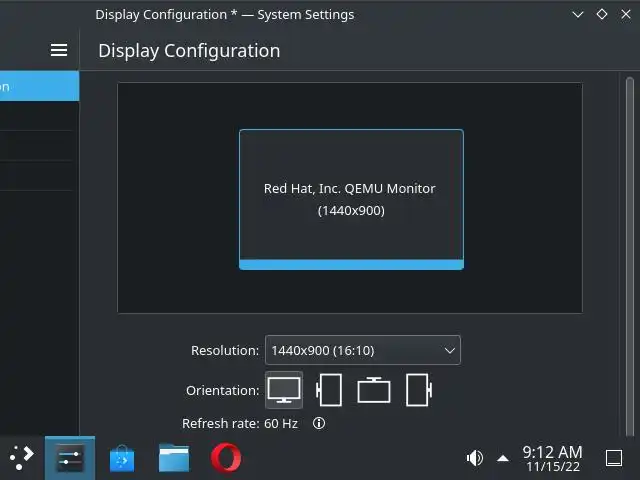This screenshot has height=480, width=640.
Task: Minimize window with the down-chevron title button
Action: coord(578,15)
